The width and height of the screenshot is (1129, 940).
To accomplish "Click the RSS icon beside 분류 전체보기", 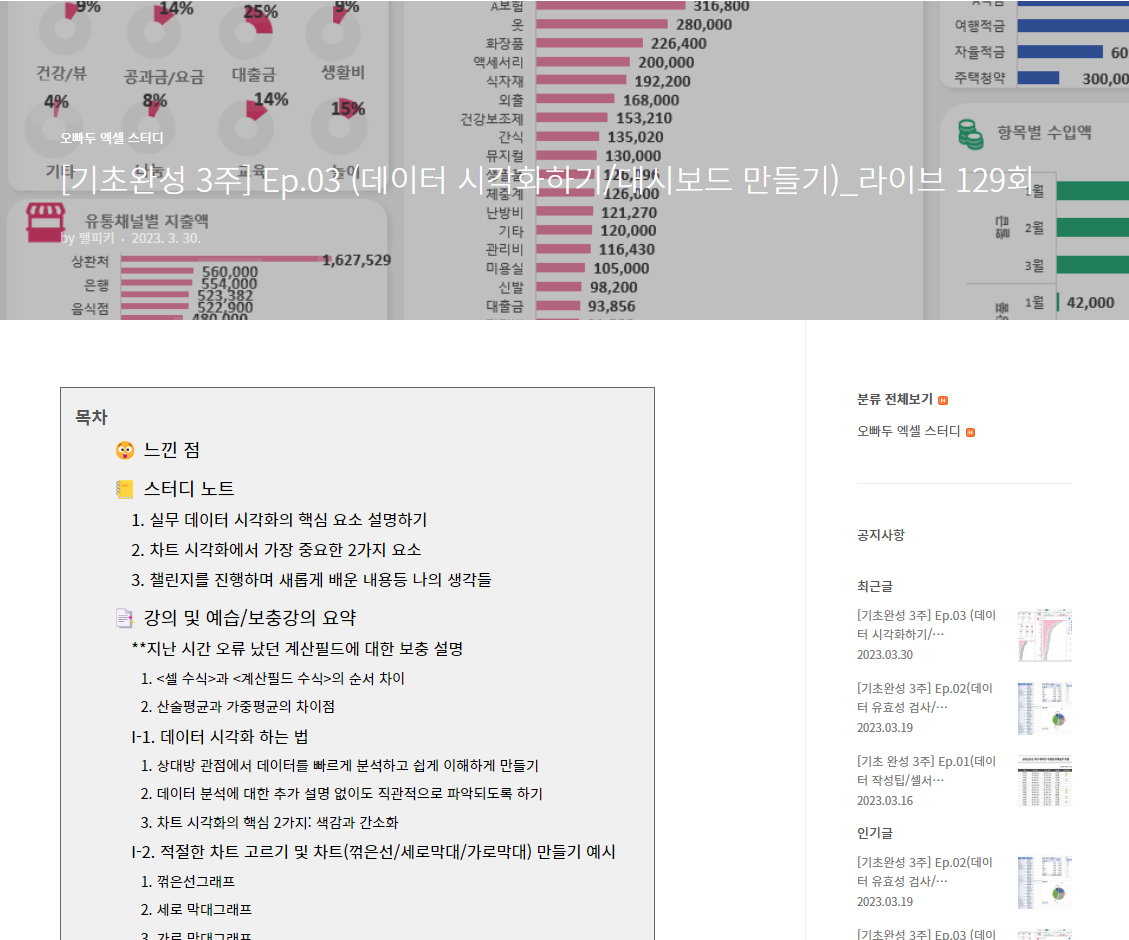I will pos(943,400).
